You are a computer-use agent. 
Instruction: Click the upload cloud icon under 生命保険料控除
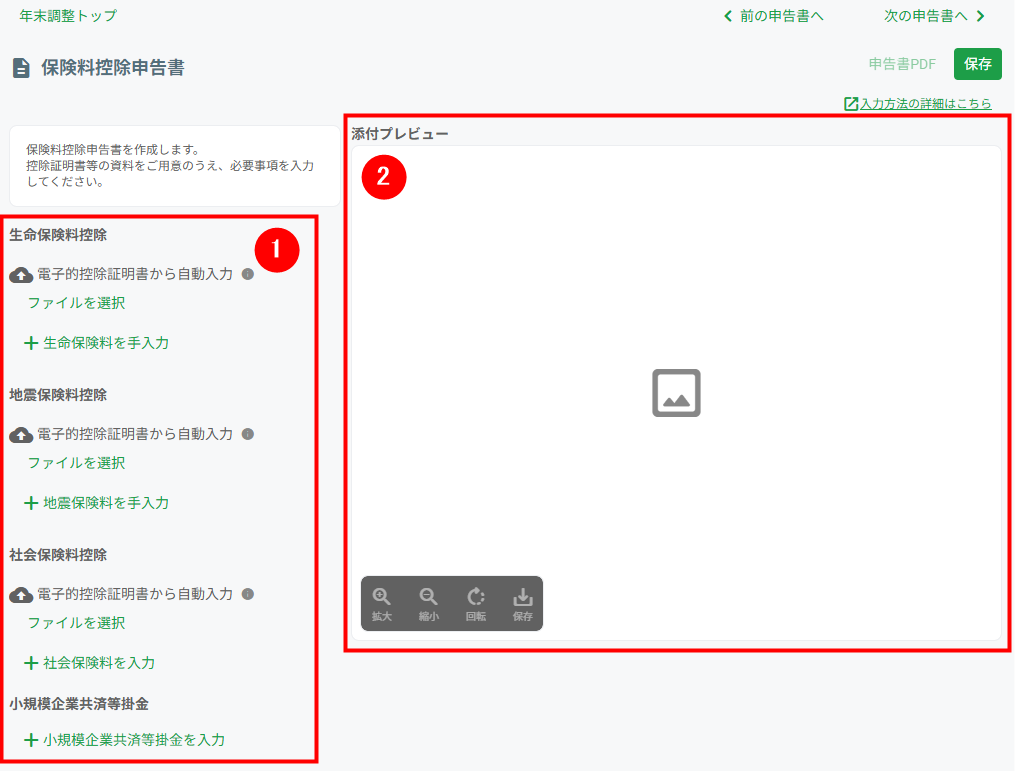(x=19, y=274)
